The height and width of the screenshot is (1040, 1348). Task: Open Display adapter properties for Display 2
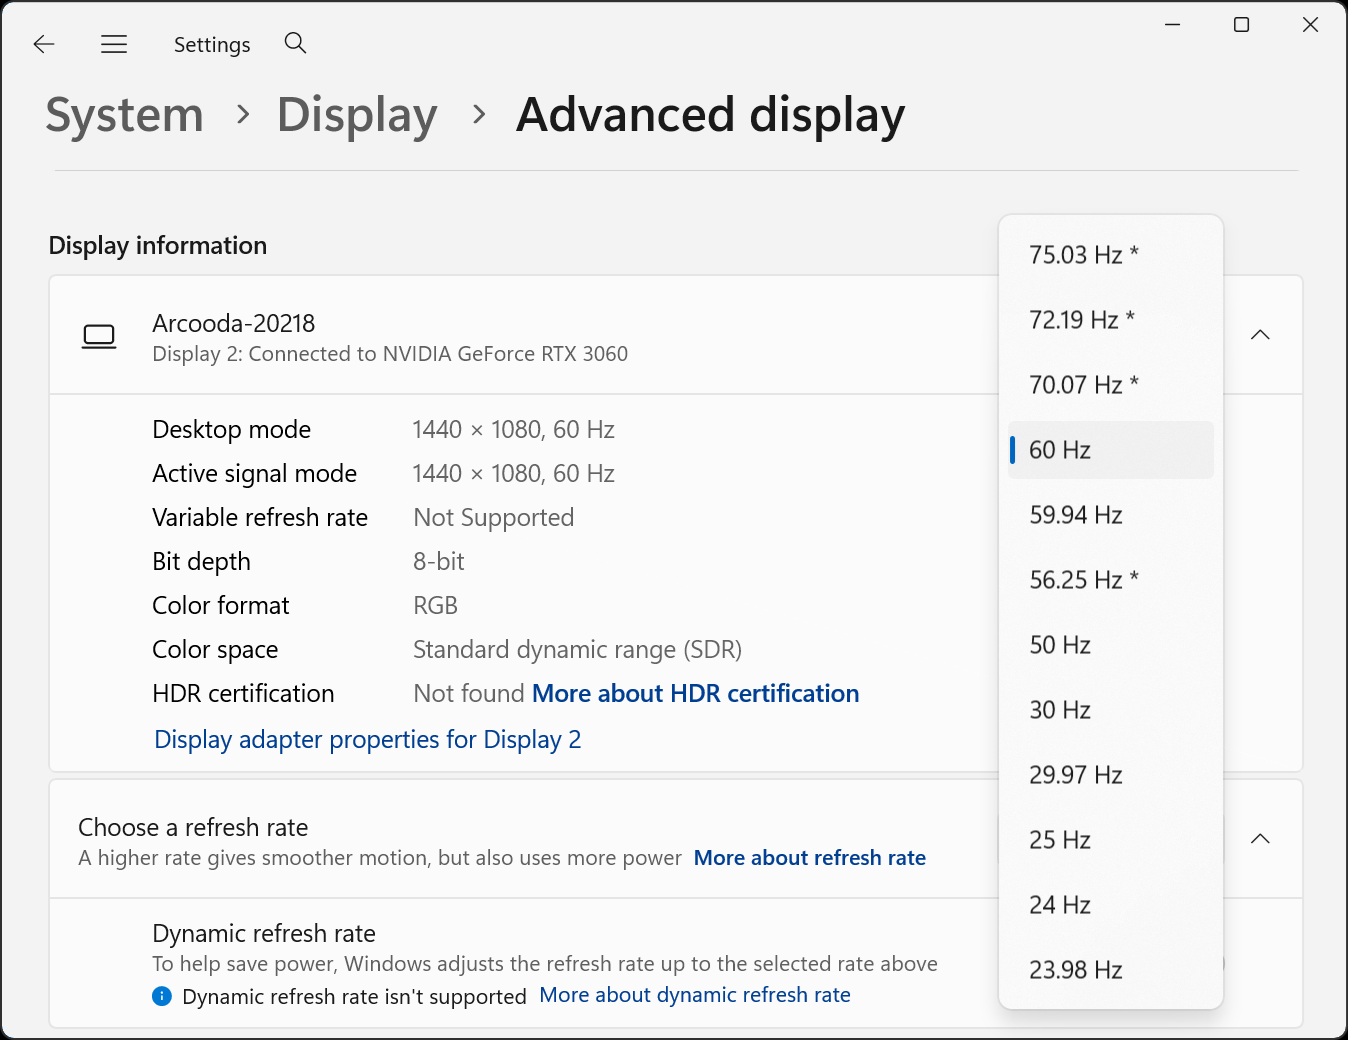click(x=367, y=740)
